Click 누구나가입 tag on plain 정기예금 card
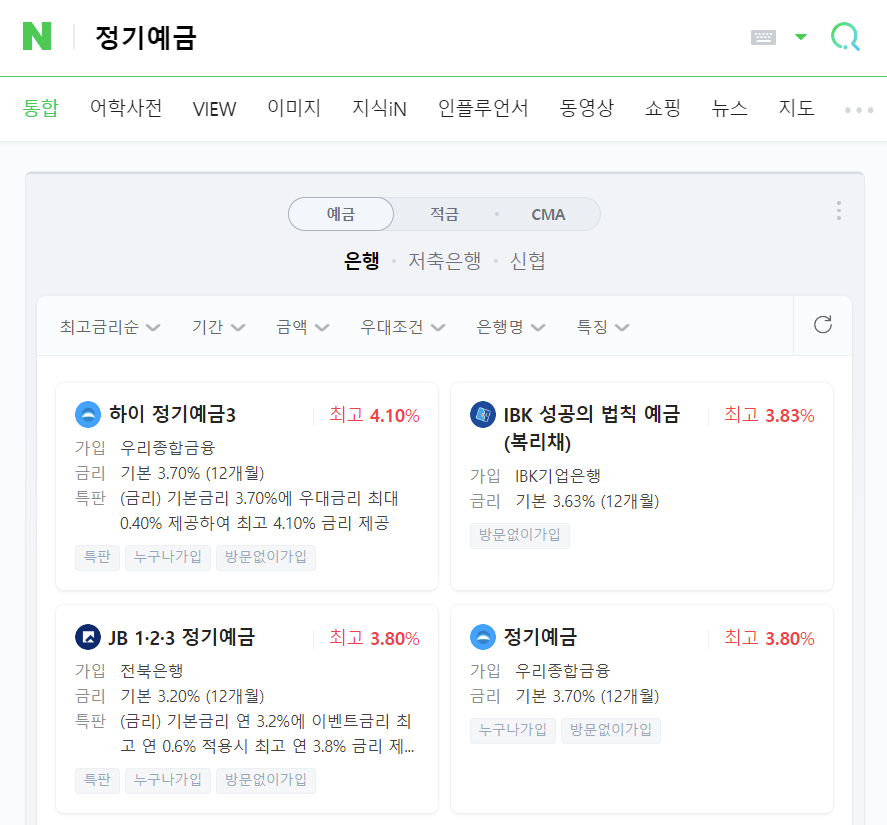Image resolution: width=887 pixels, height=825 pixels. (x=513, y=730)
